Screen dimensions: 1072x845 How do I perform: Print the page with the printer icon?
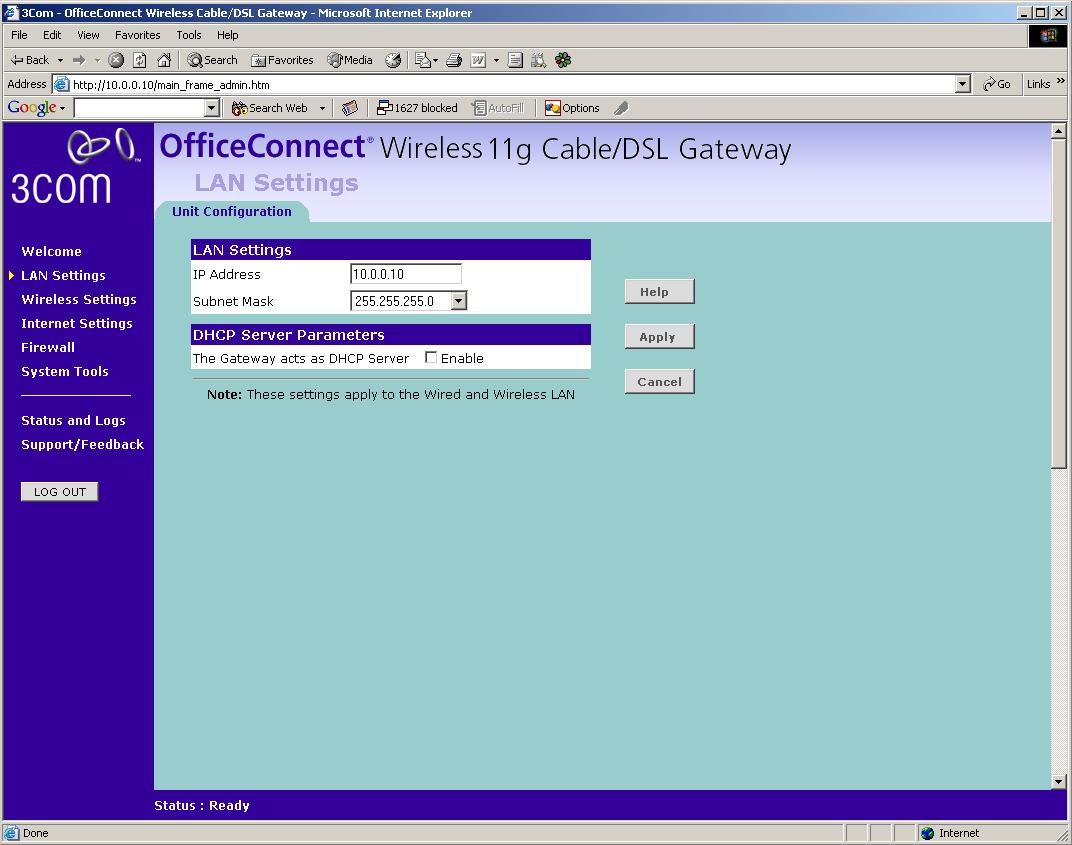point(454,60)
